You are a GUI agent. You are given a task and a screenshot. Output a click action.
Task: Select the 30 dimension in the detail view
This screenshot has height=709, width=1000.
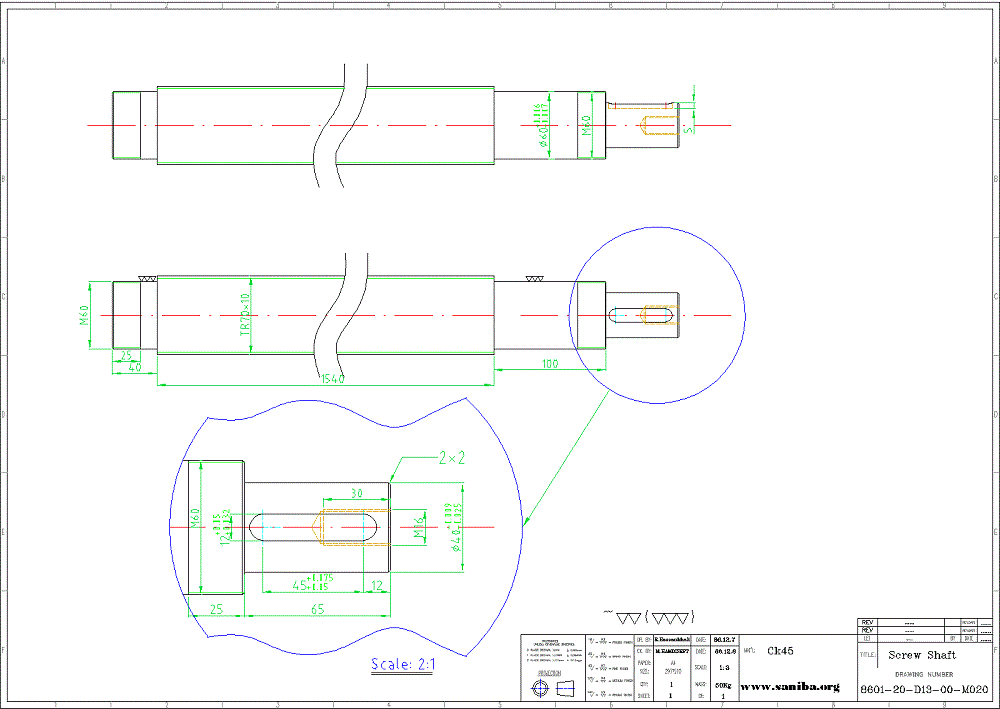(357, 493)
